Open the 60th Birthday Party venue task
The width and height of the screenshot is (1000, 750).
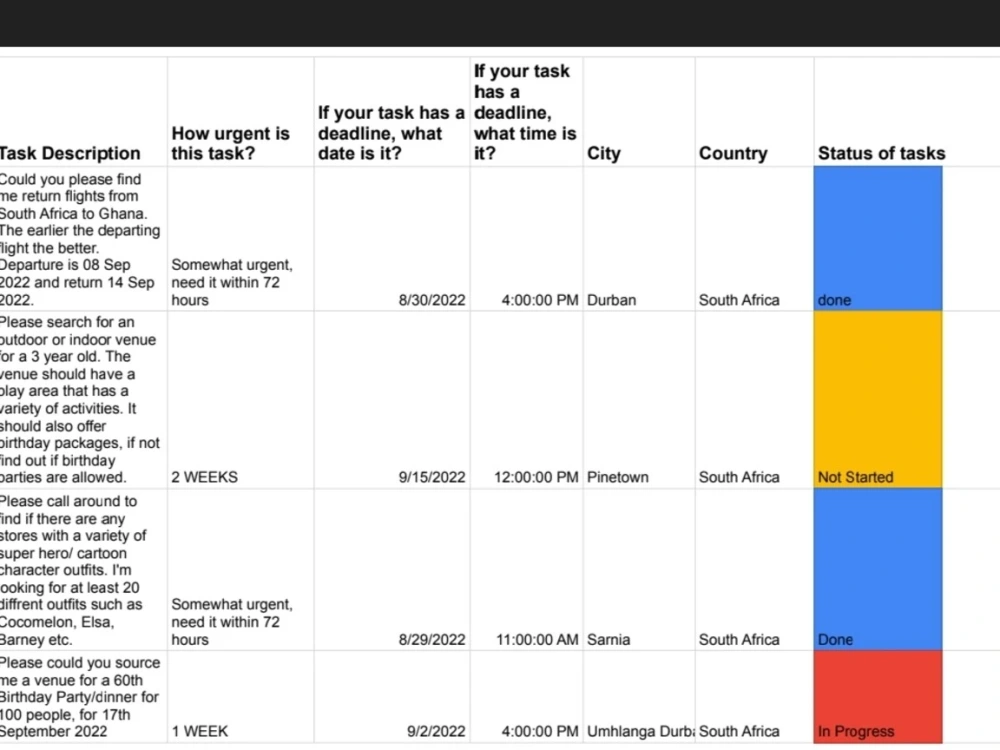pyautogui.click(x=83, y=697)
